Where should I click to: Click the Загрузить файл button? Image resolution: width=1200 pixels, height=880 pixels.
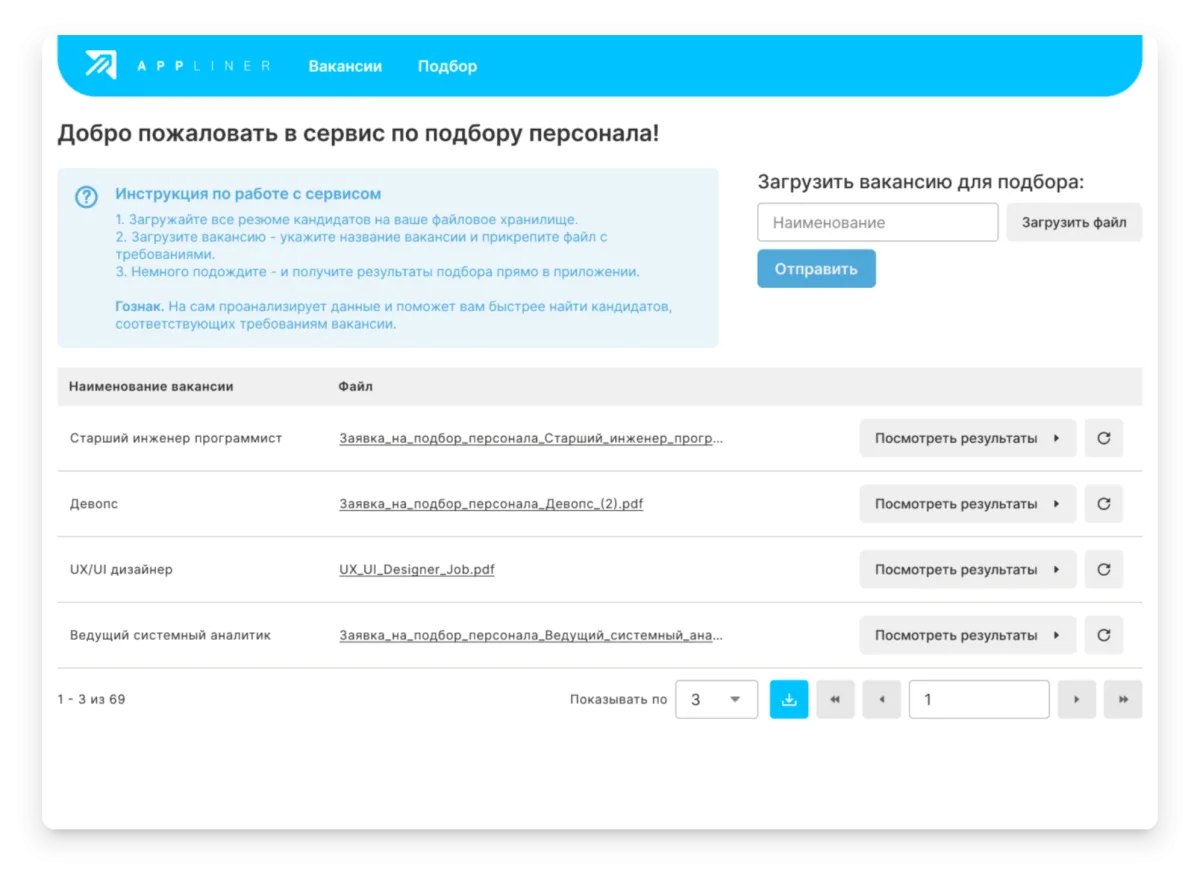pyautogui.click(x=1073, y=222)
